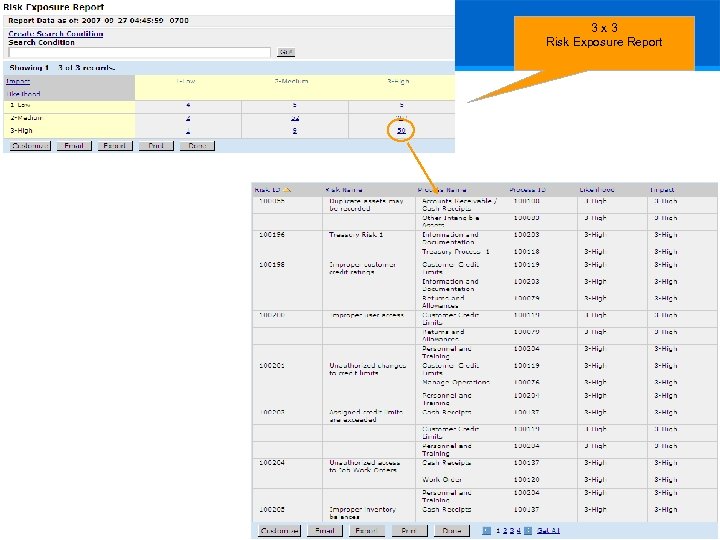Open count 2 for Medium likelihood, Low impact
The width and height of the screenshot is (720, 540).
pos(188,118)
